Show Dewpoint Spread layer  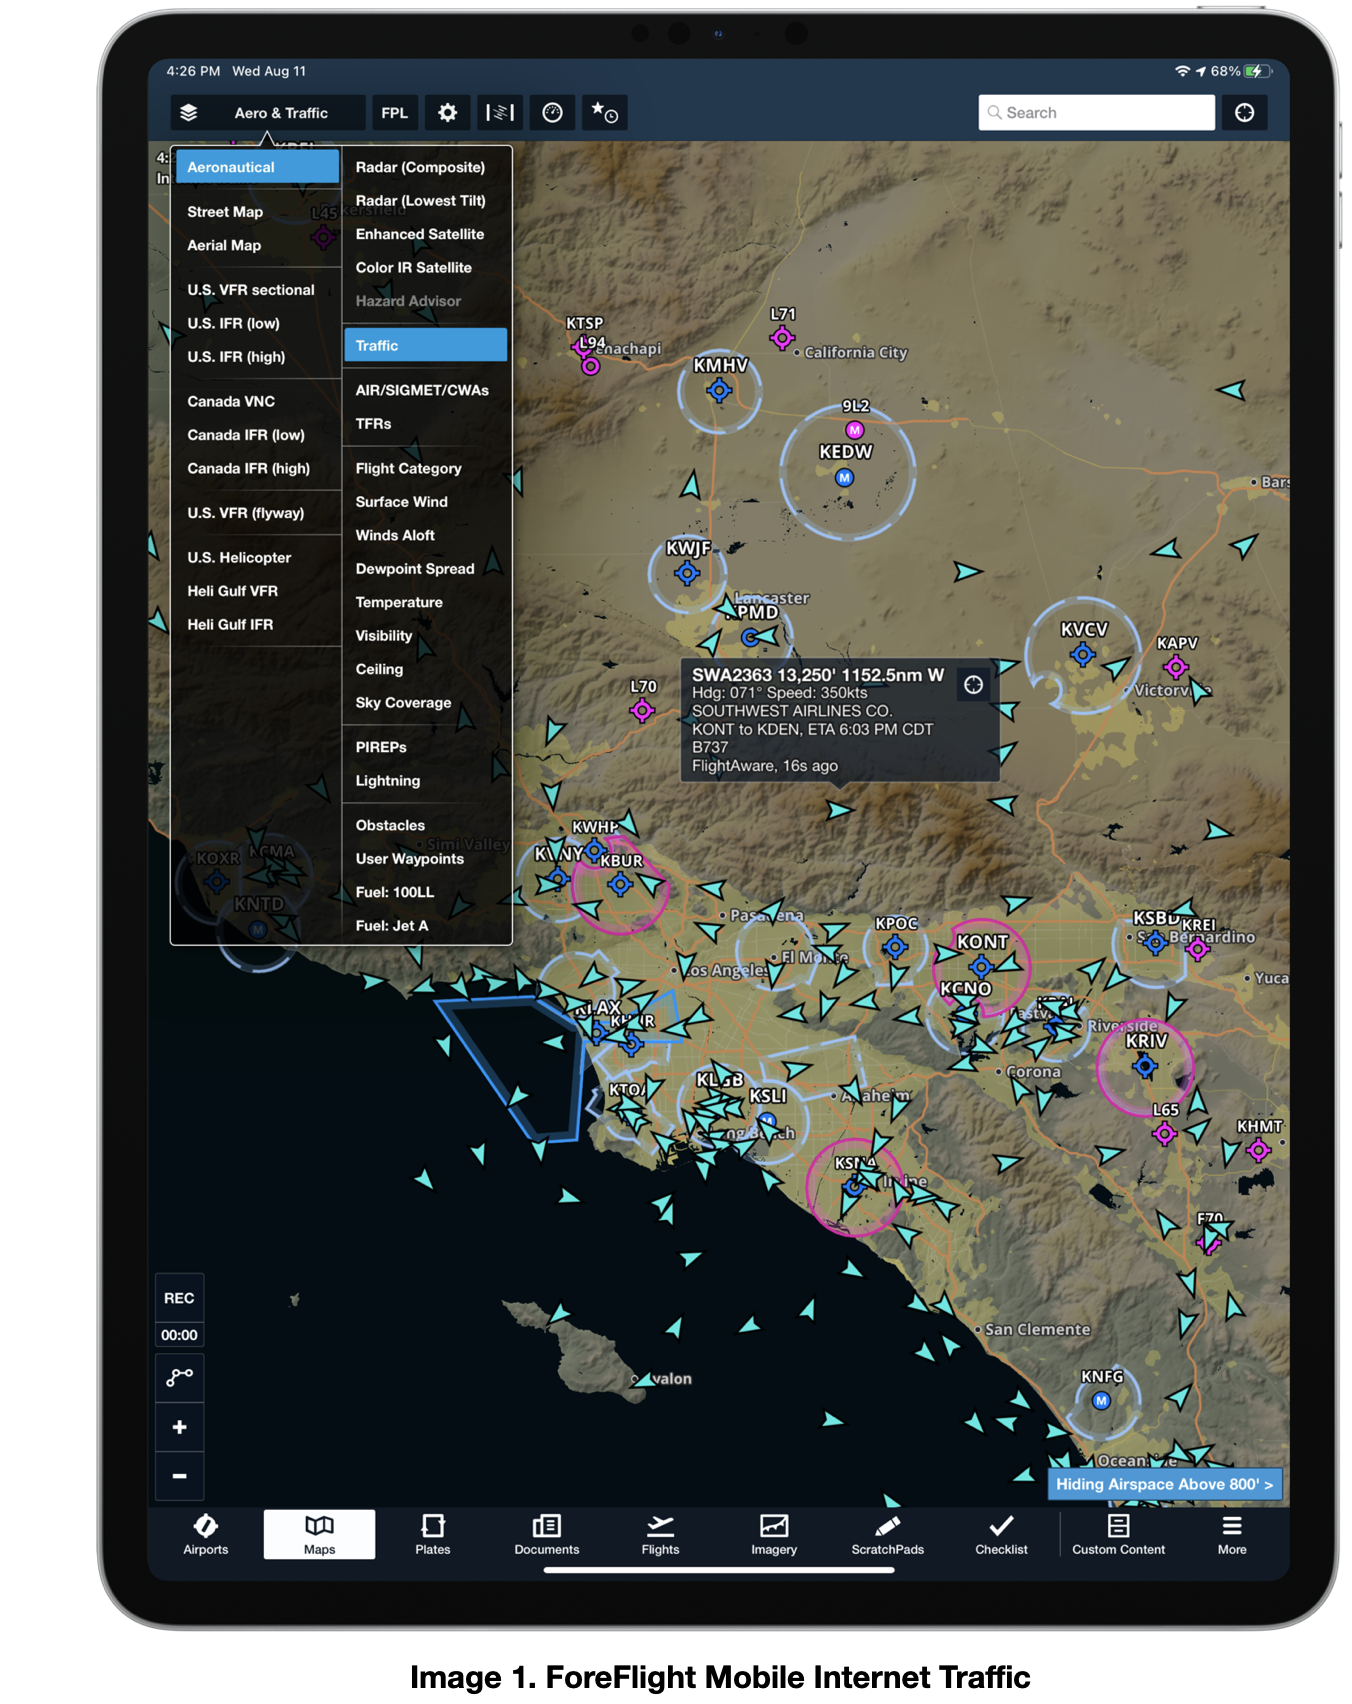(415, 569)
